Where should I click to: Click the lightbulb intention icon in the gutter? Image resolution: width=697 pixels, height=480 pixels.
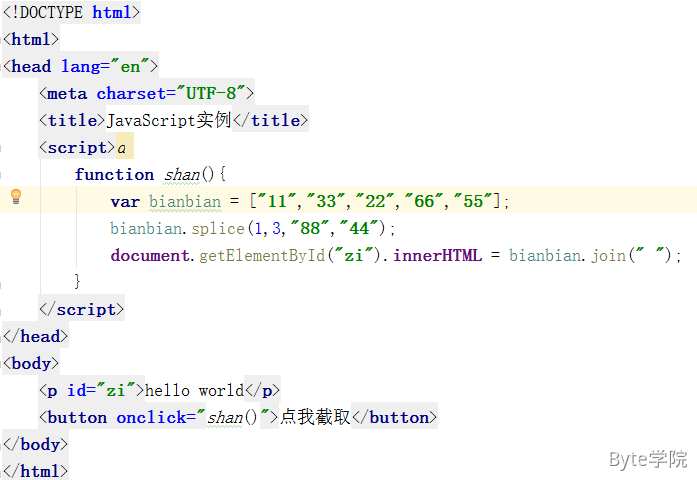tap(16, 196)
